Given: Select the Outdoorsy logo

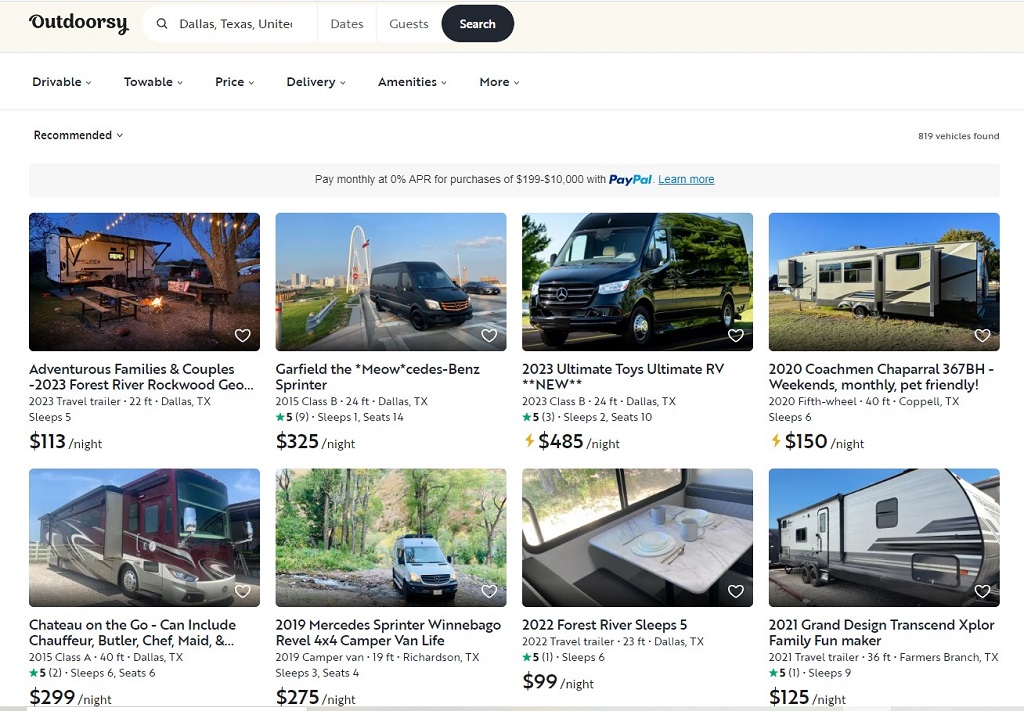Looking at the screenshot, I should tap(78, 22).
